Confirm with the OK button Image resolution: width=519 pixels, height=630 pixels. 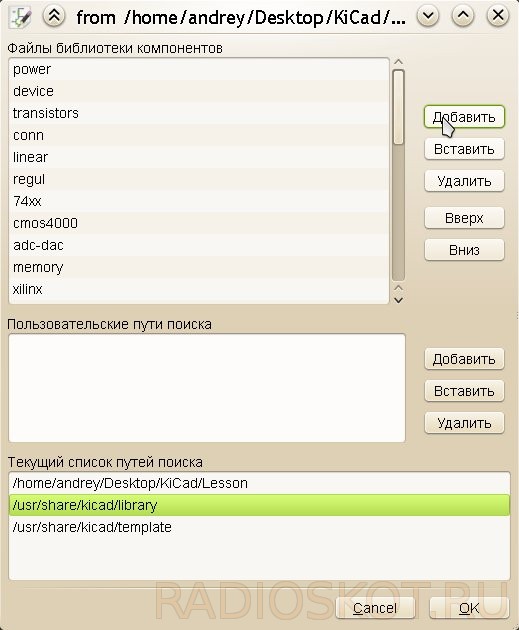(x=469, y=608)
